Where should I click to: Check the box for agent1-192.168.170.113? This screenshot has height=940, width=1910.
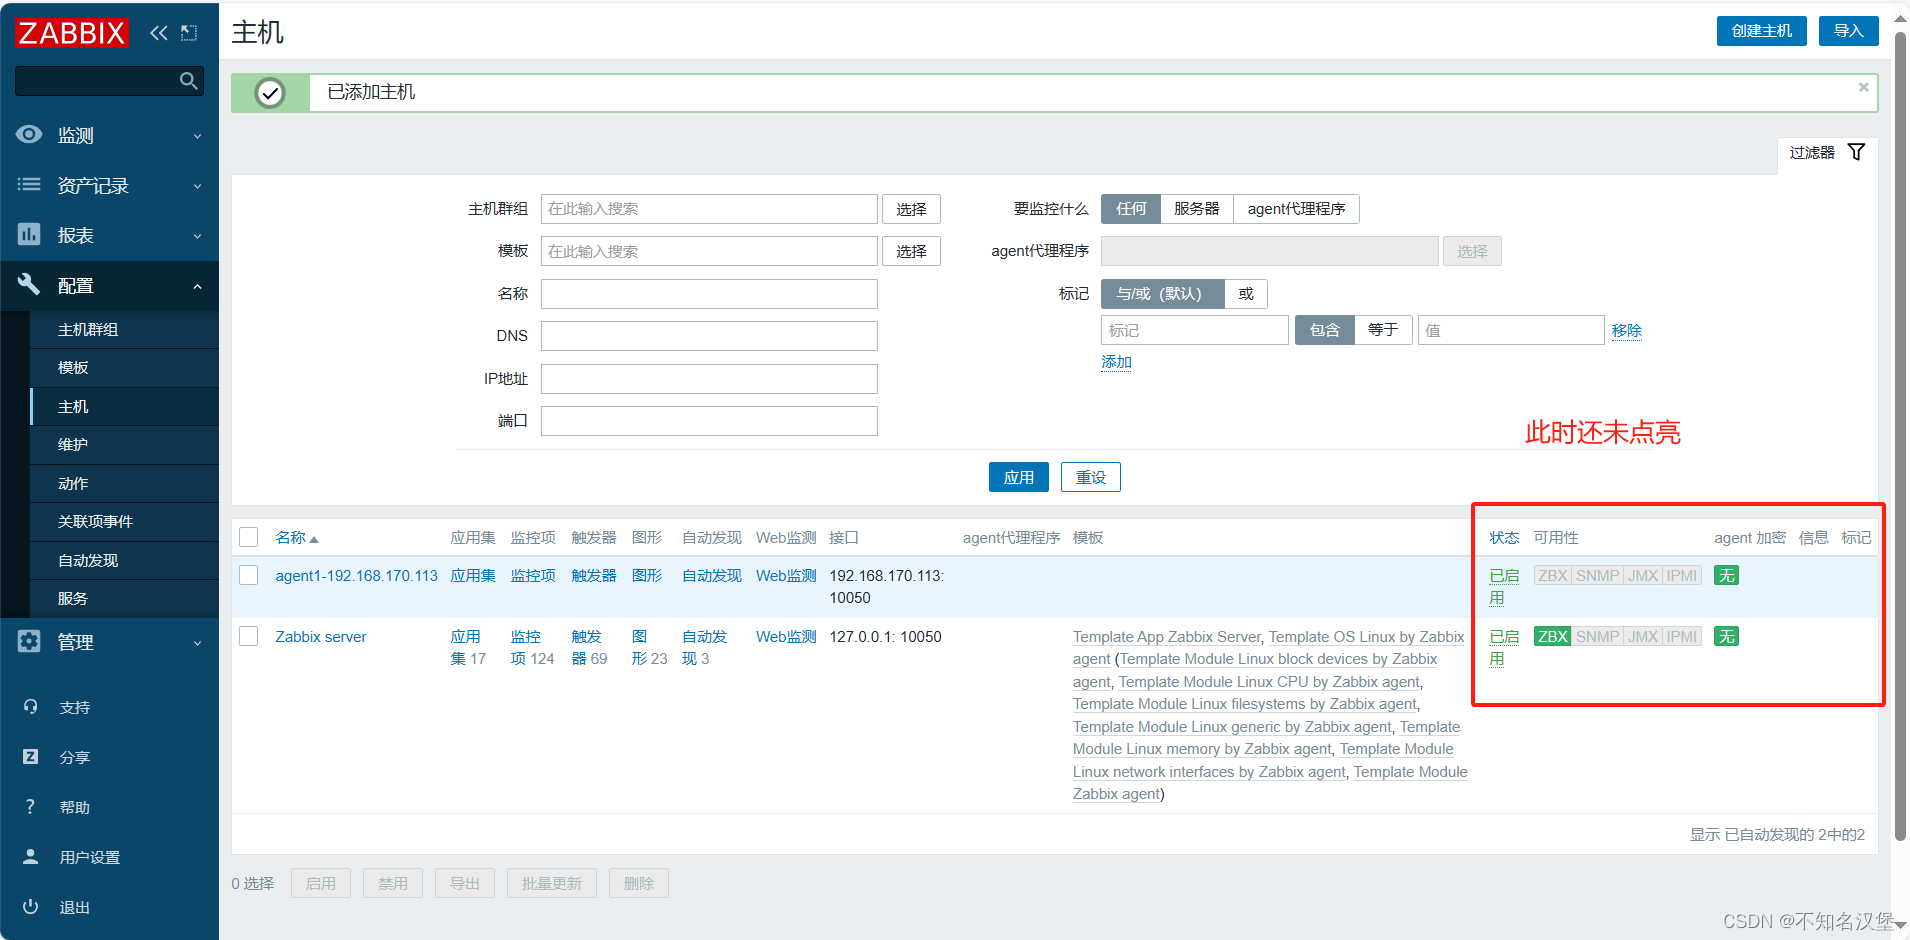pyautogui.click(x=249, y=575)
